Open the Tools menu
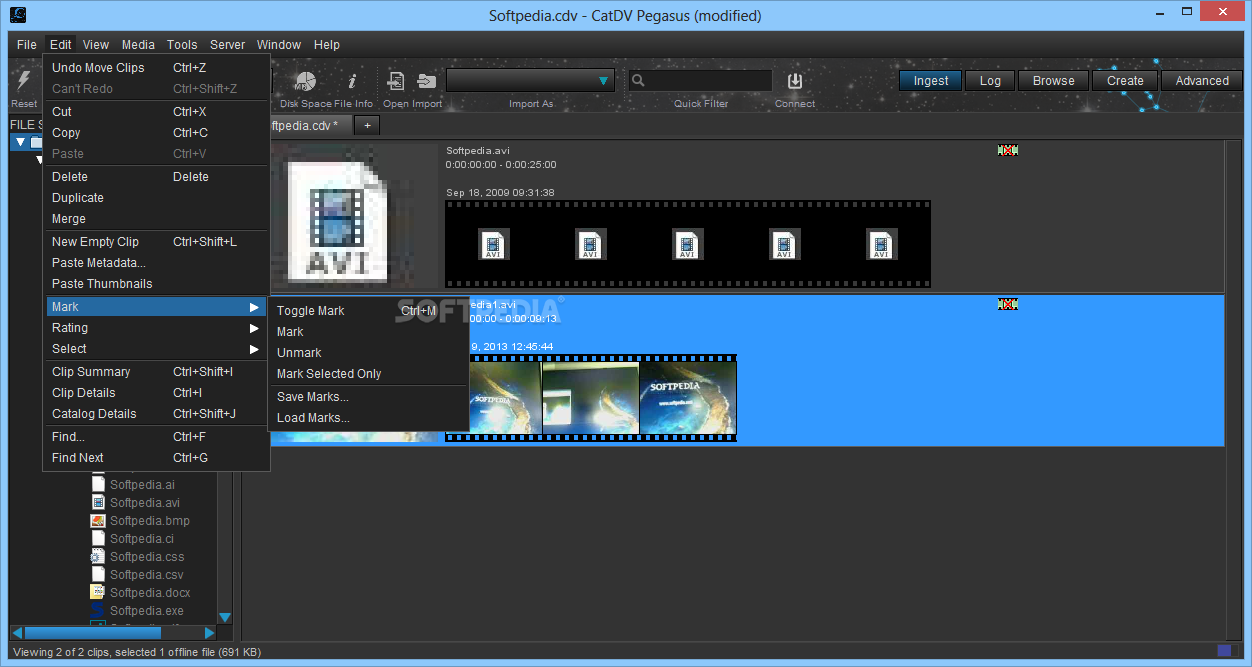Image resolution: width=1252 pixels, height=667 pixels. tap(182, 45)
